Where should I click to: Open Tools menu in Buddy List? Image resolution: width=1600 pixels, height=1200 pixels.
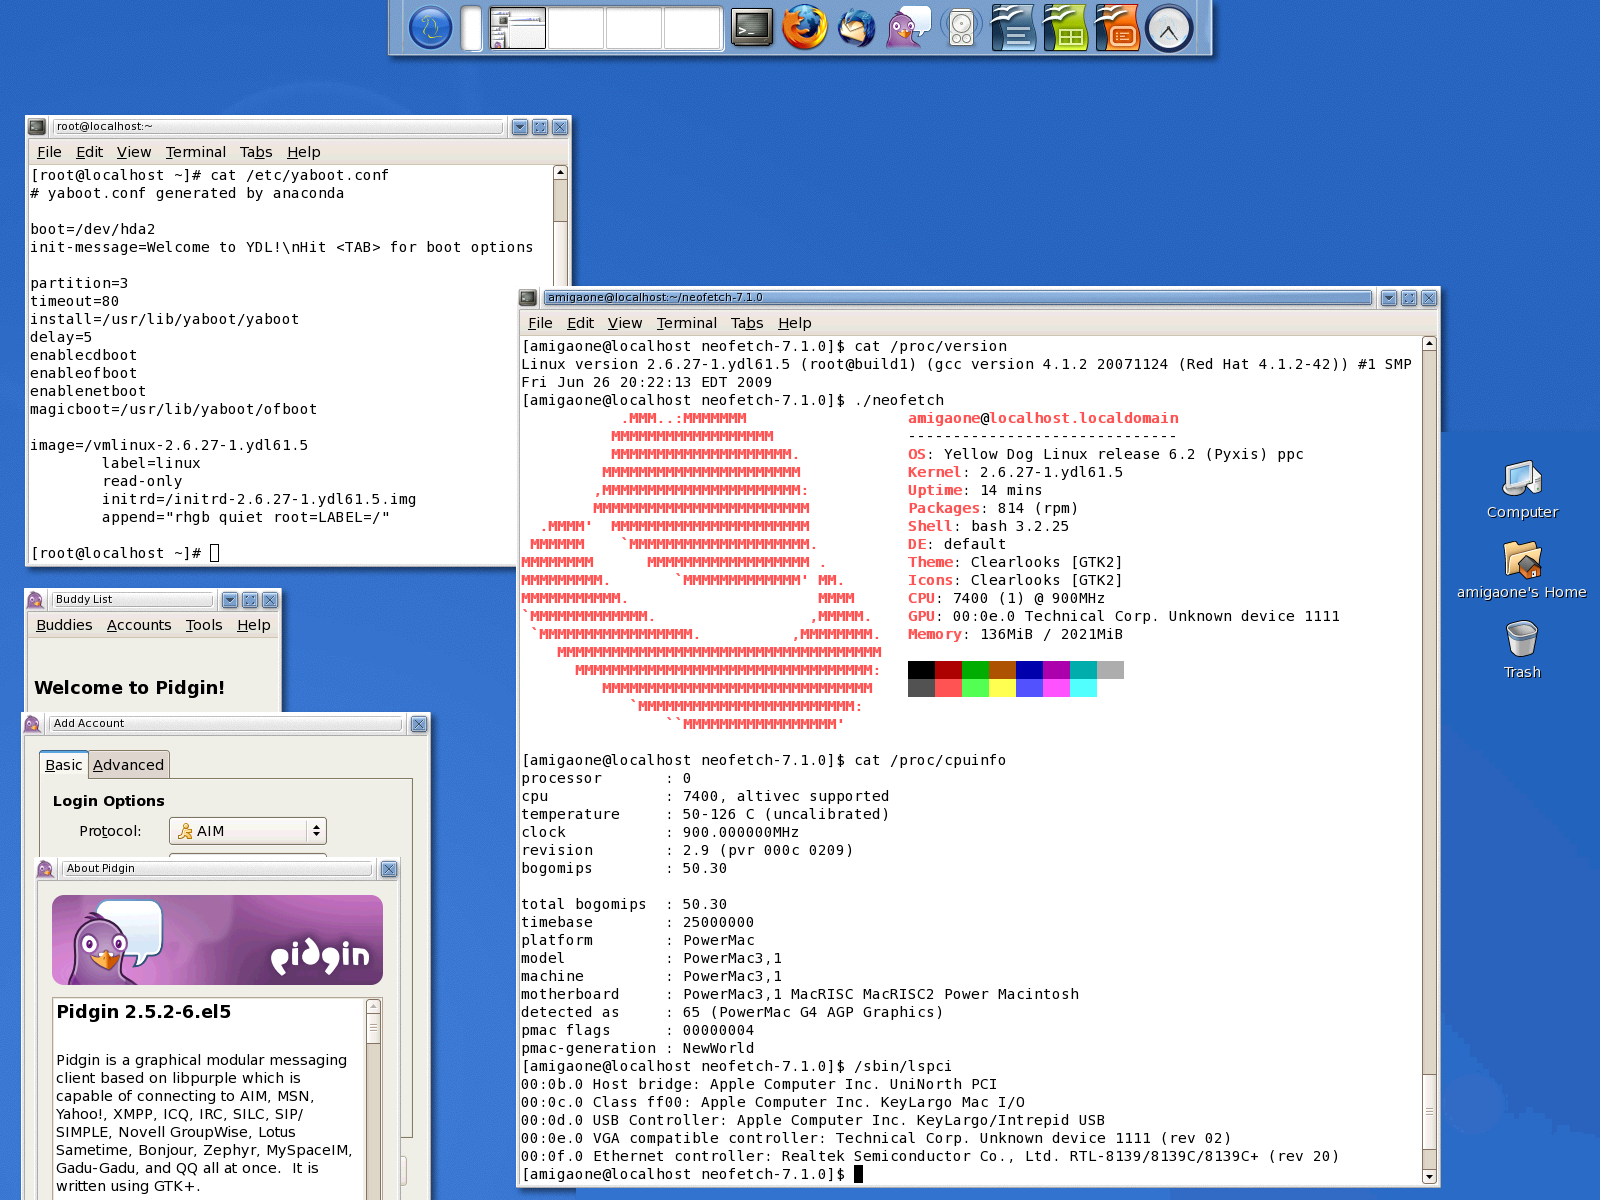(x=204, y=625)
